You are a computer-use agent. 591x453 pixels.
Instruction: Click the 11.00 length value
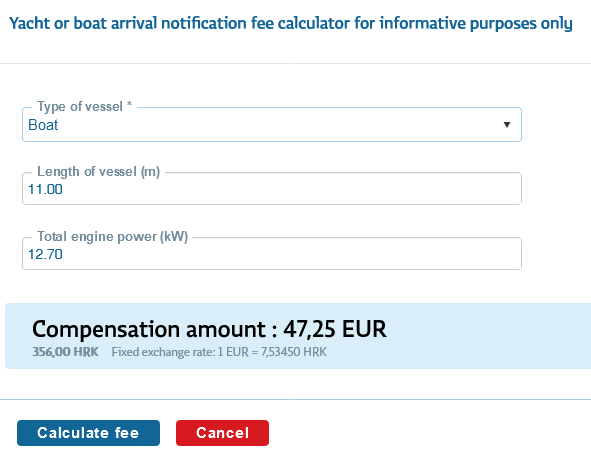tap(45, 189)
